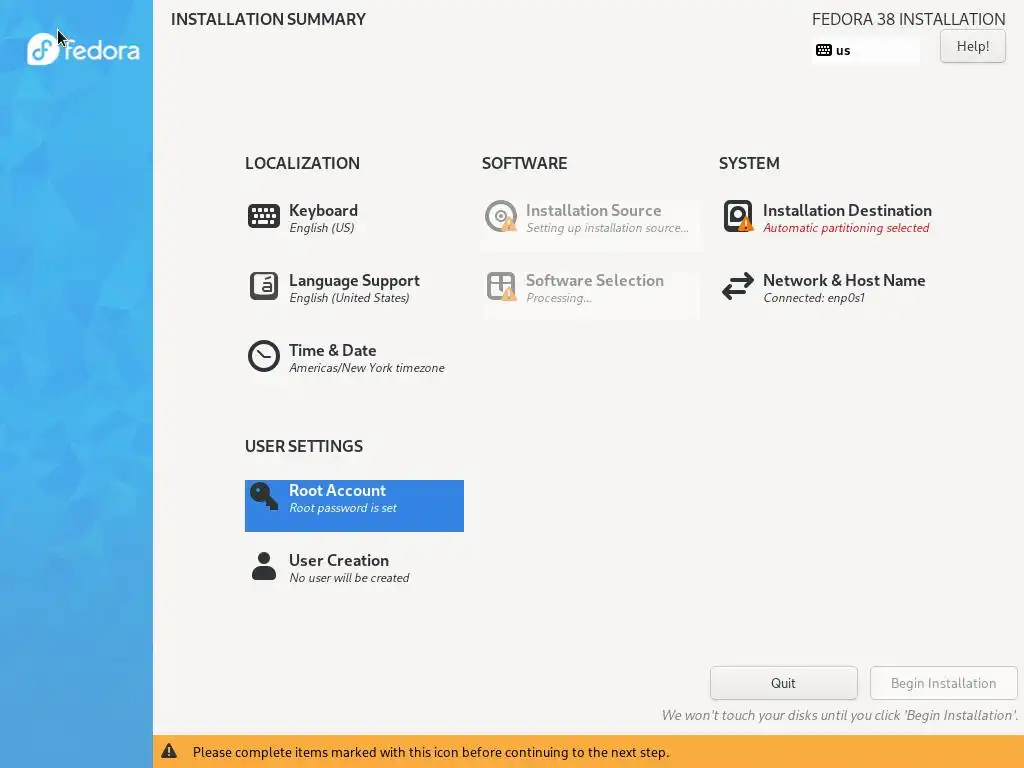Open Language Support settings label
This screenshot has height=768, width=1024.
pos(354,280)
